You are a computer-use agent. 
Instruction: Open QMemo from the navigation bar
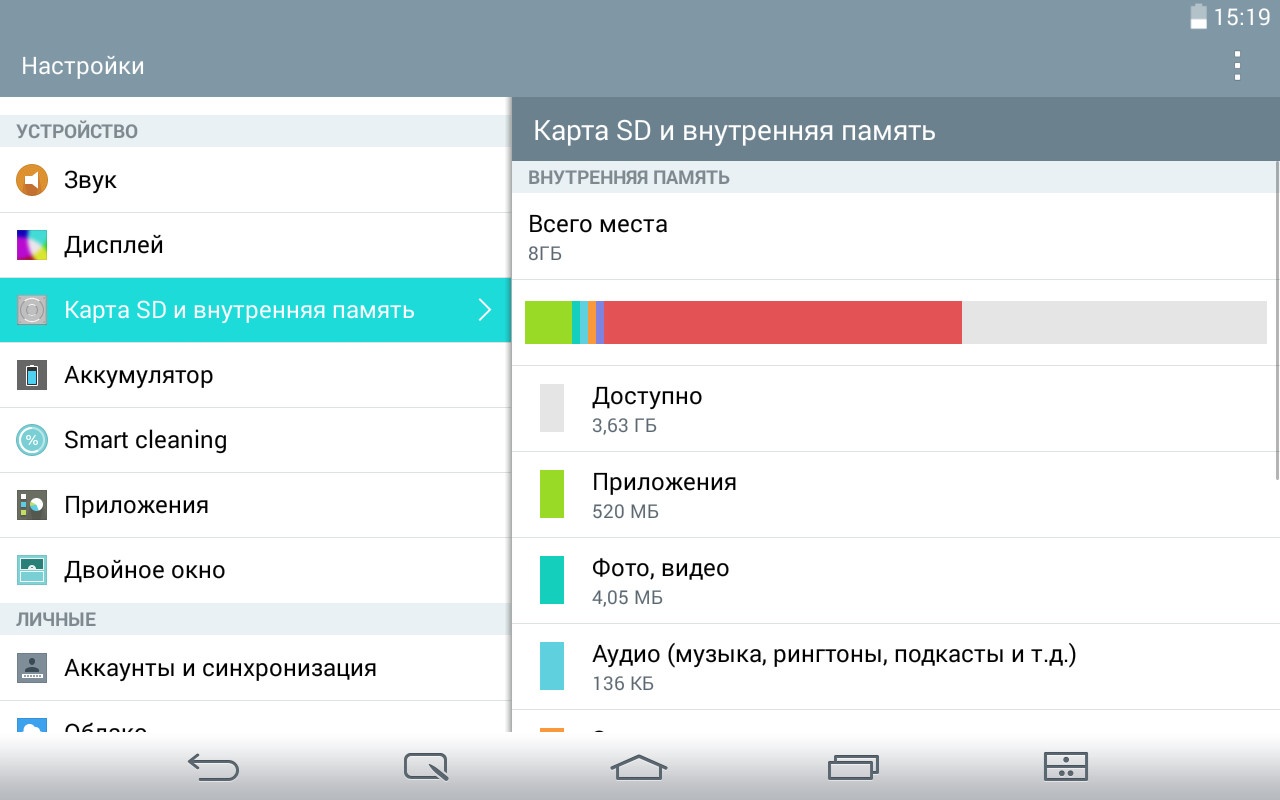click(x=426, y=767)
